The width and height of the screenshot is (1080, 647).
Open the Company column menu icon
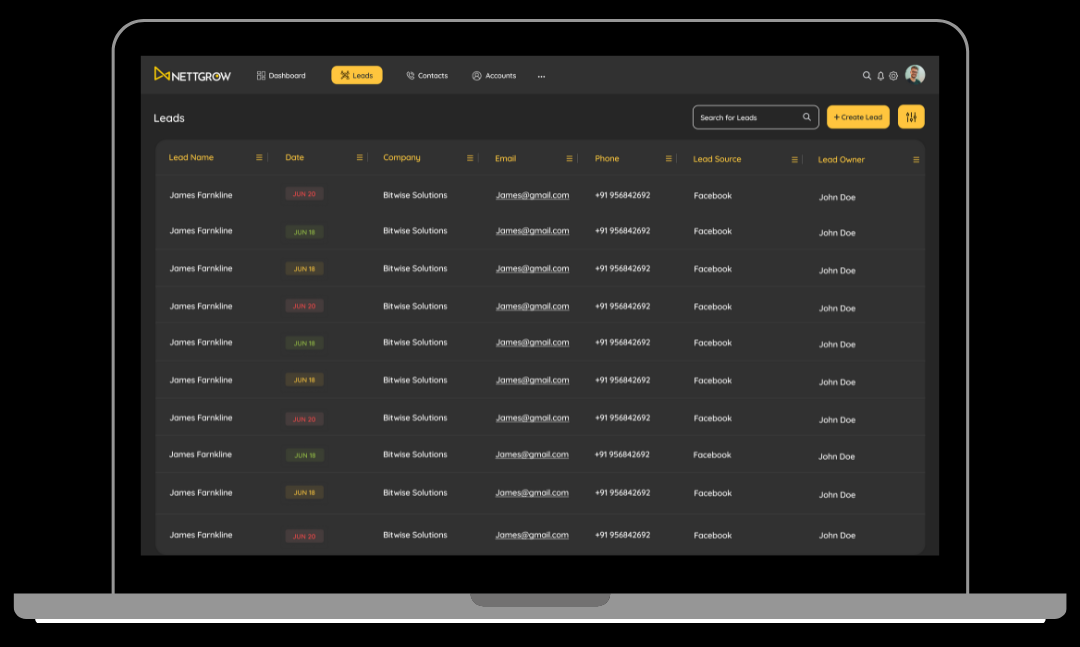click(x=470, y=158)
